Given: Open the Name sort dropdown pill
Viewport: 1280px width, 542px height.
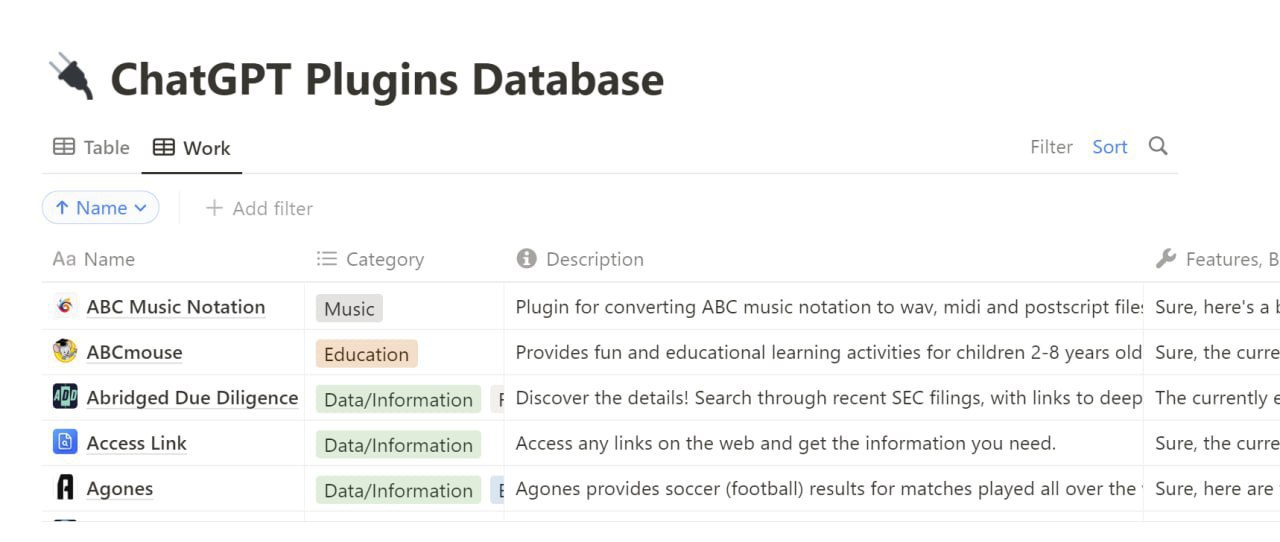Looking at the screenshot, I should click(101, 208).
